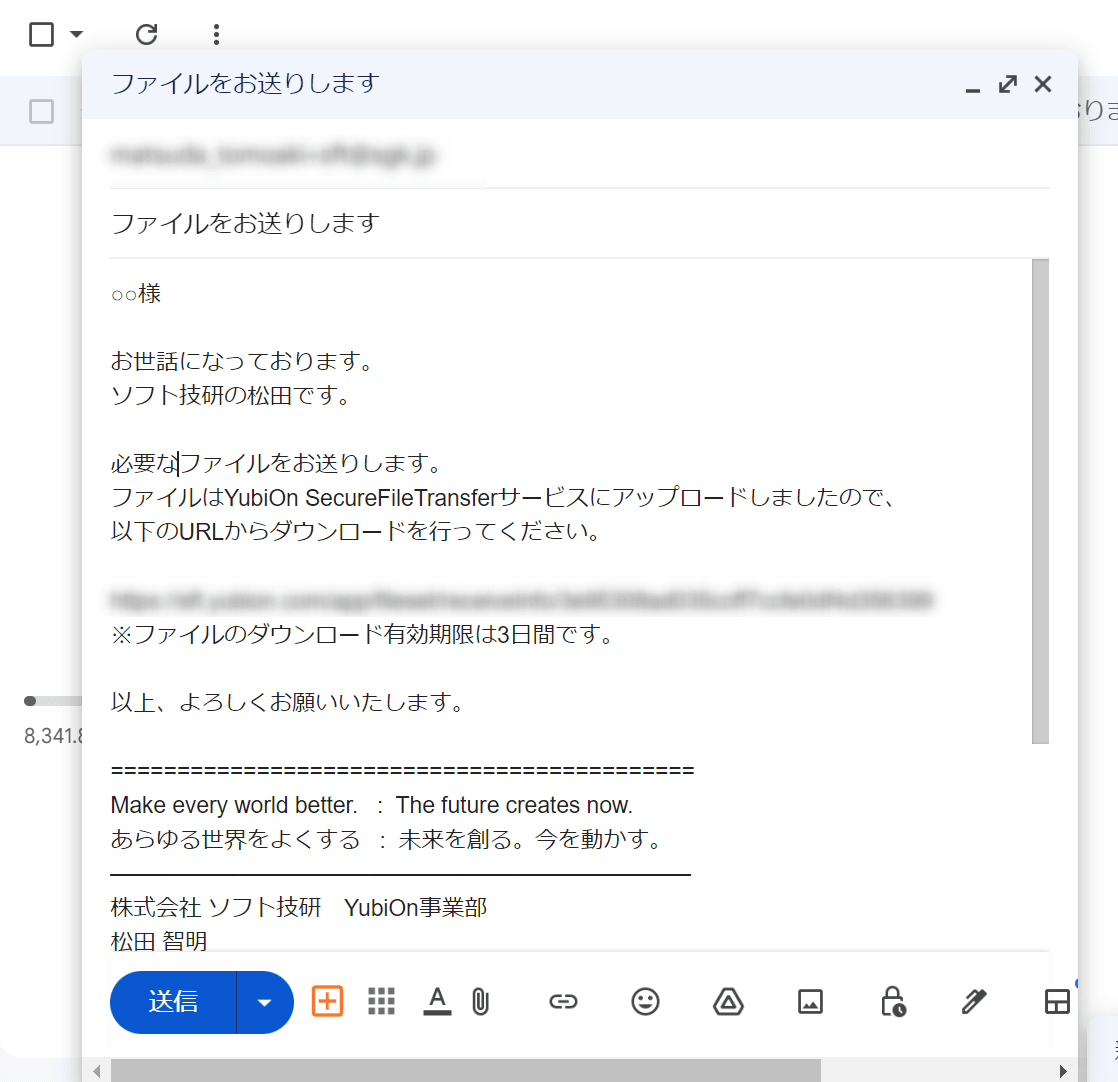This screenshot has width=1118, height=1082.
Task: Close the compose window
Action: [1043, 84]
